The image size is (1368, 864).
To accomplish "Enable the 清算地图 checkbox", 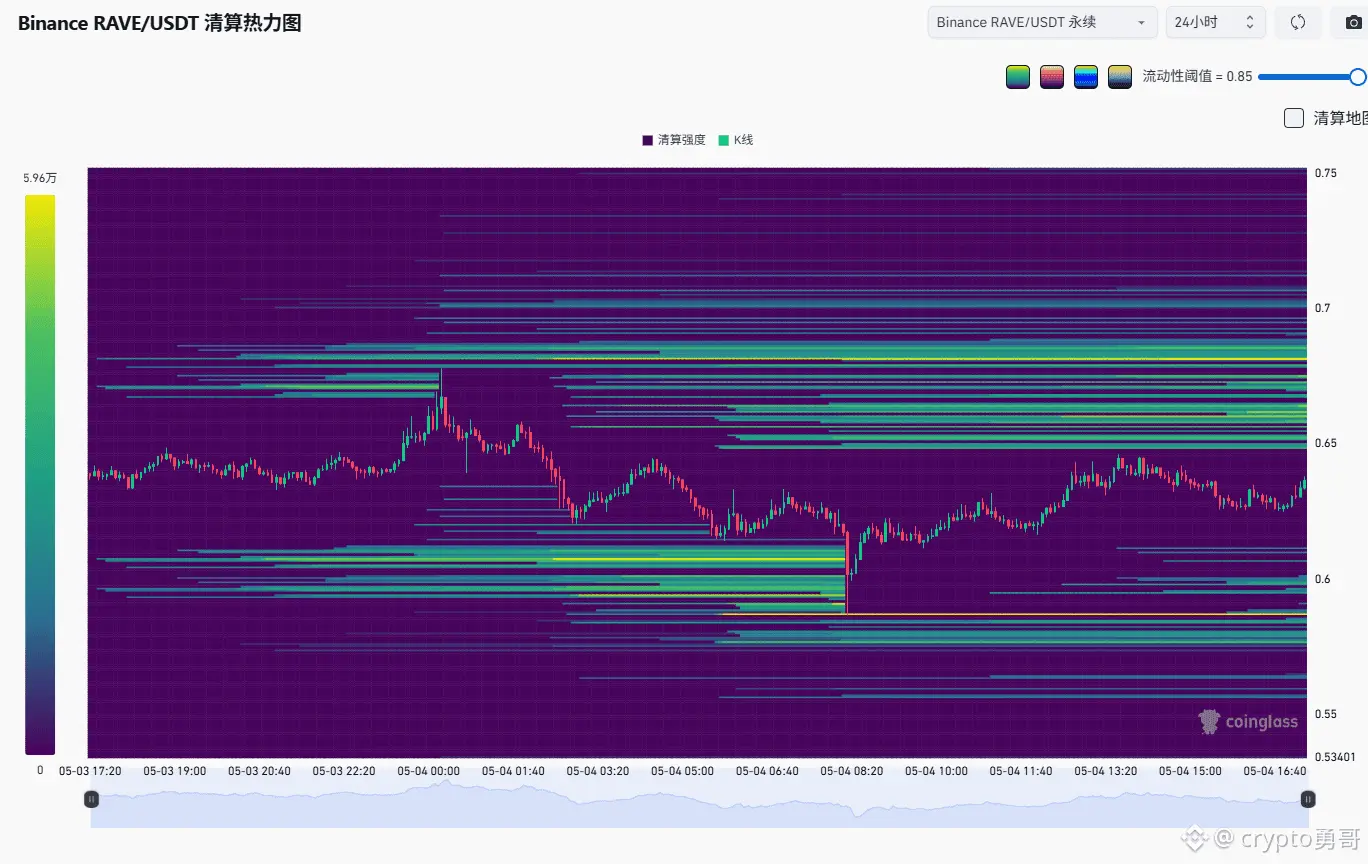I will pyautogui.click(x=1294, y=118).
